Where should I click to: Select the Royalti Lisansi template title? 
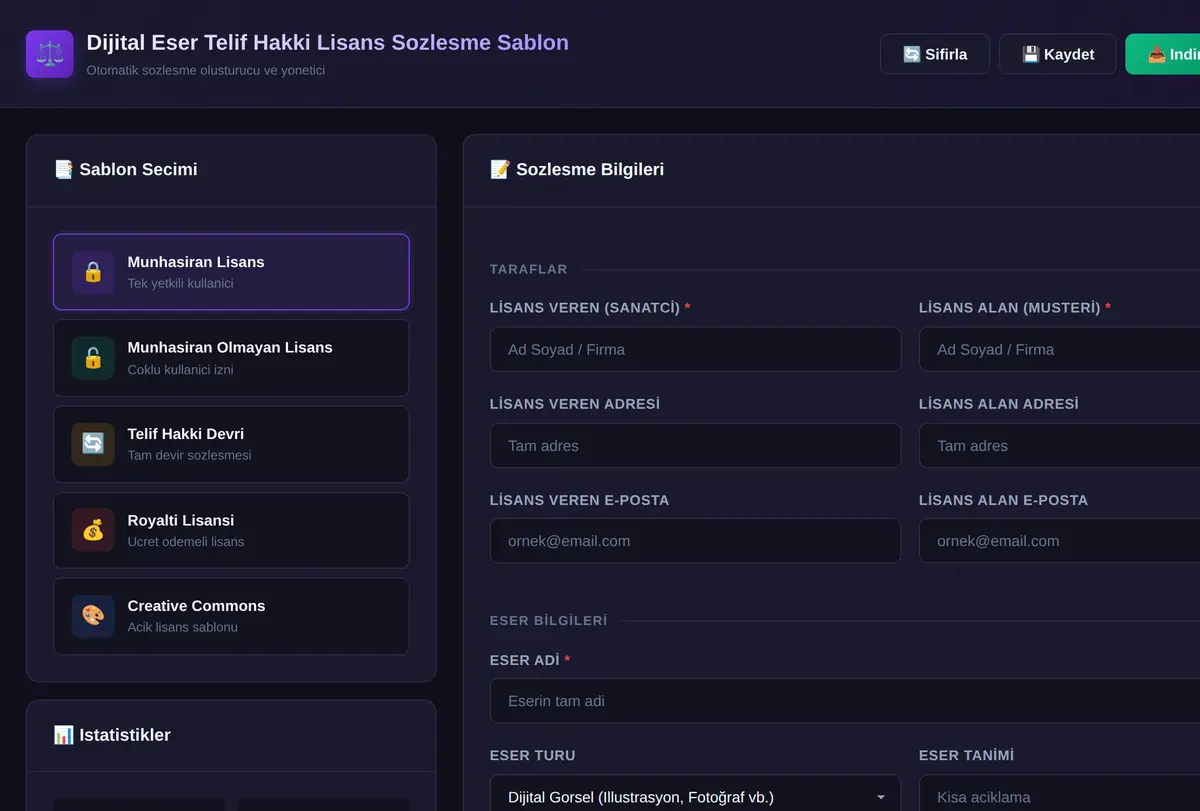(181, 520)
